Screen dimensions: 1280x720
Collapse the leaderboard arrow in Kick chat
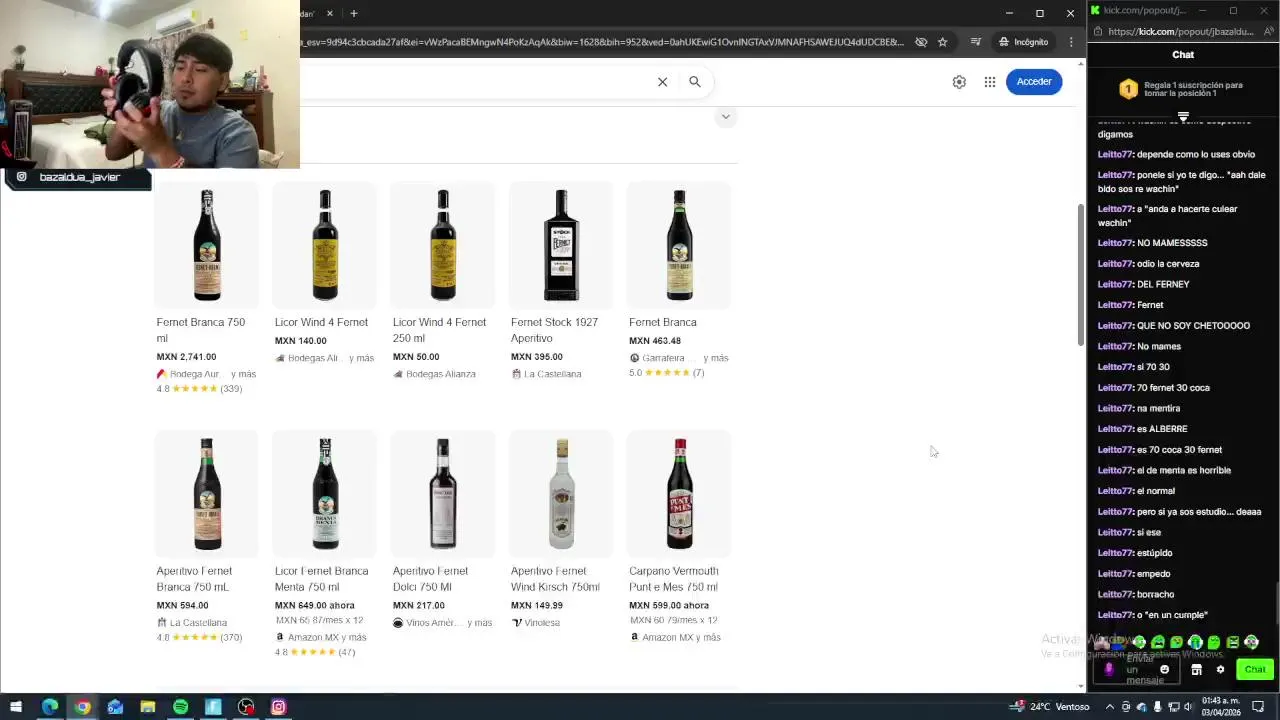[1183, 117]
